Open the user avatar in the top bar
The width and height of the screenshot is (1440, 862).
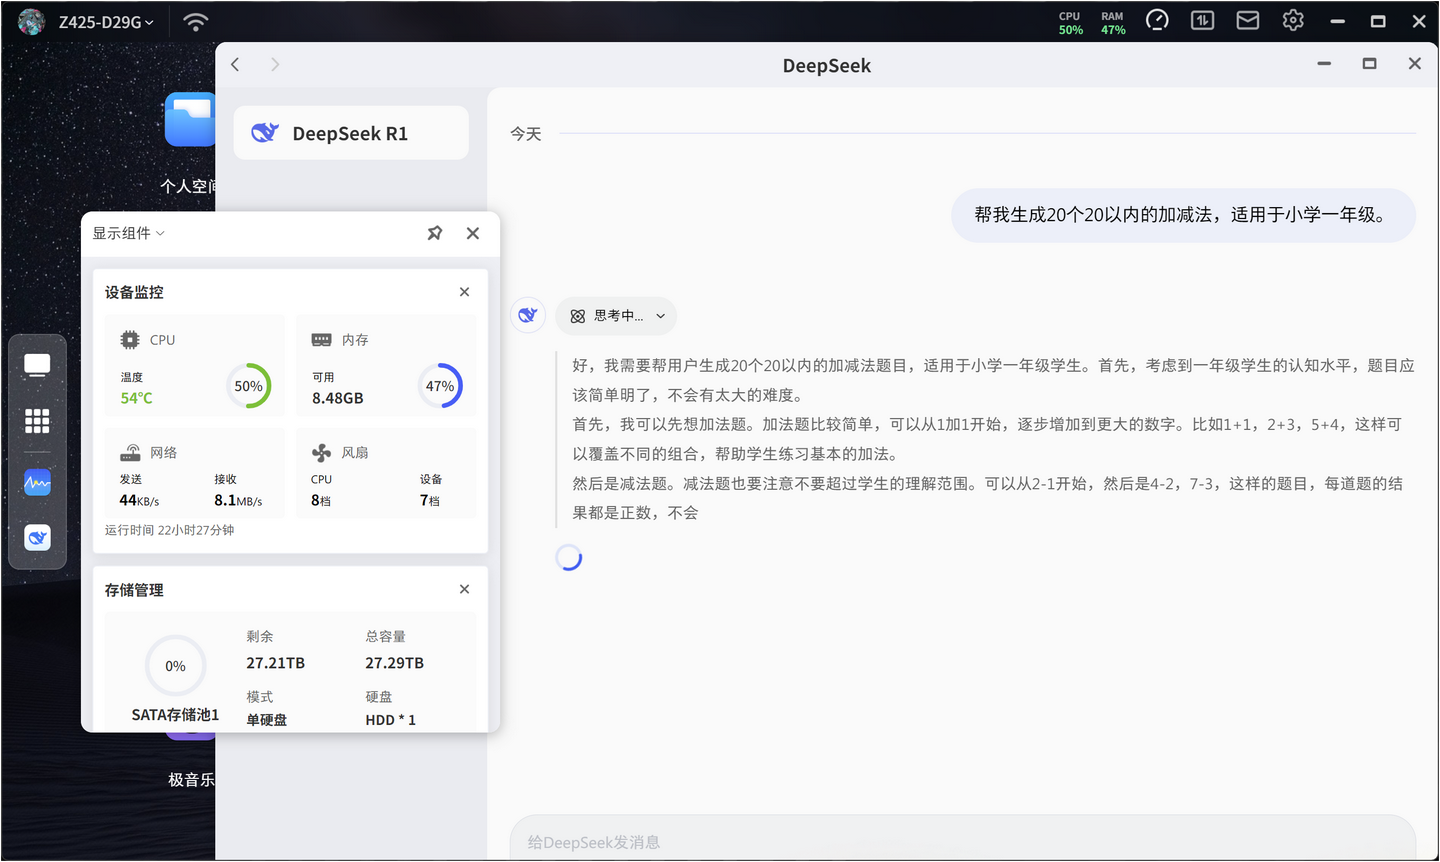click(x=31, y=21)
